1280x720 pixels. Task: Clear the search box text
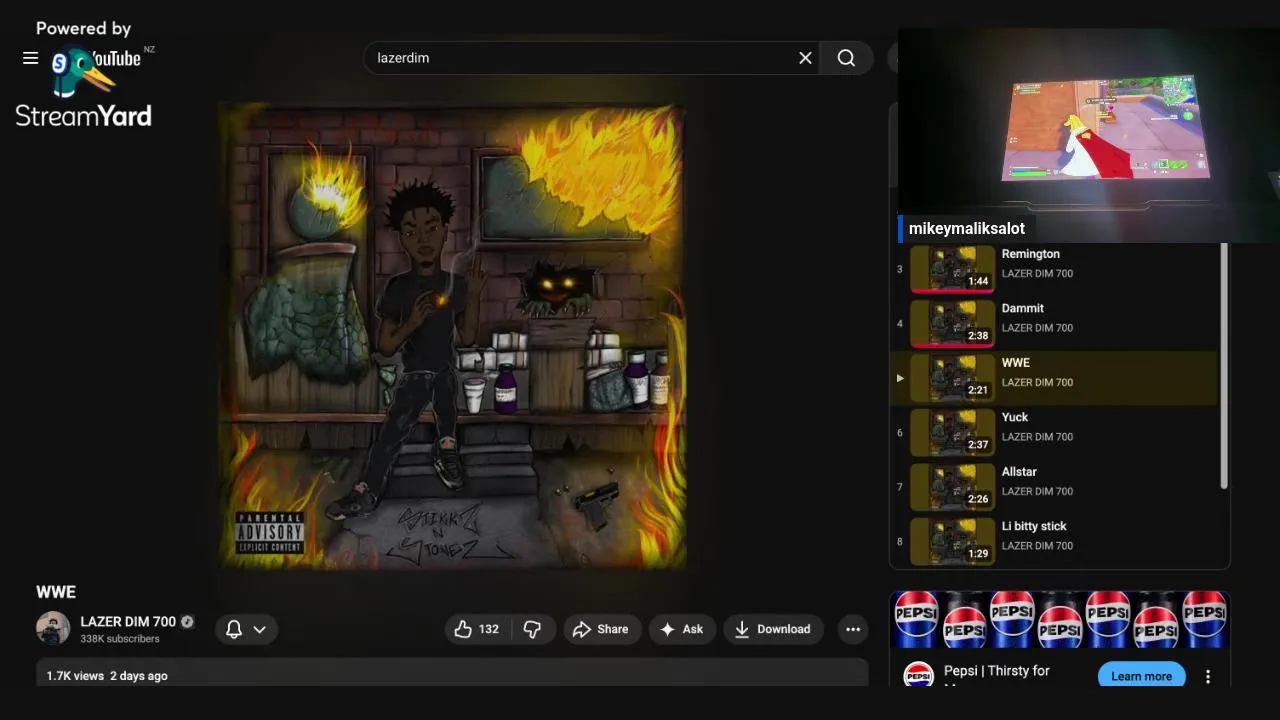(x=805, y=58)
